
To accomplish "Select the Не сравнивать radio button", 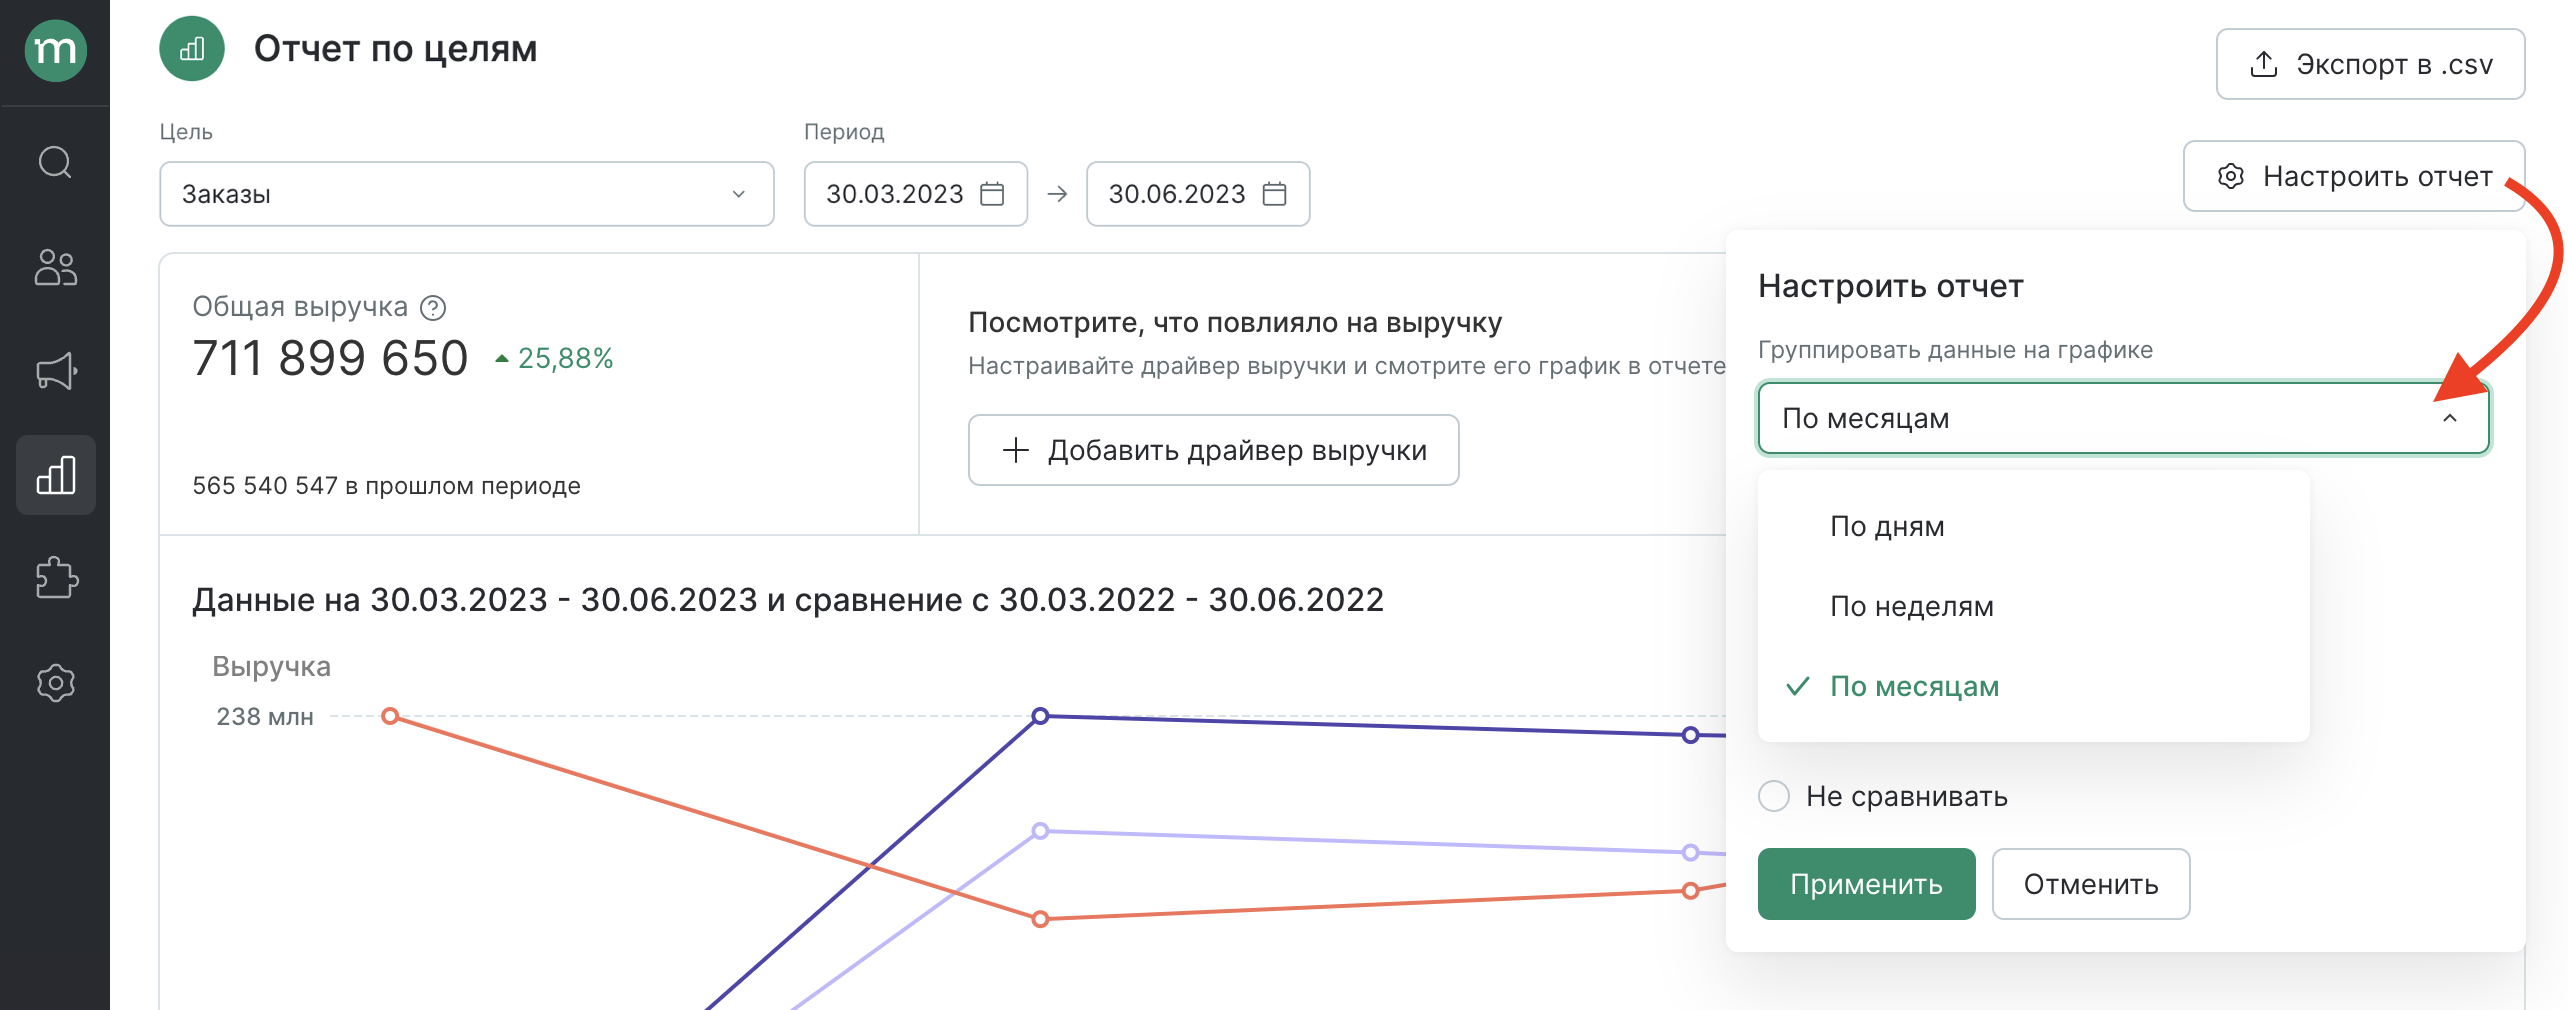I will 1774,796.
